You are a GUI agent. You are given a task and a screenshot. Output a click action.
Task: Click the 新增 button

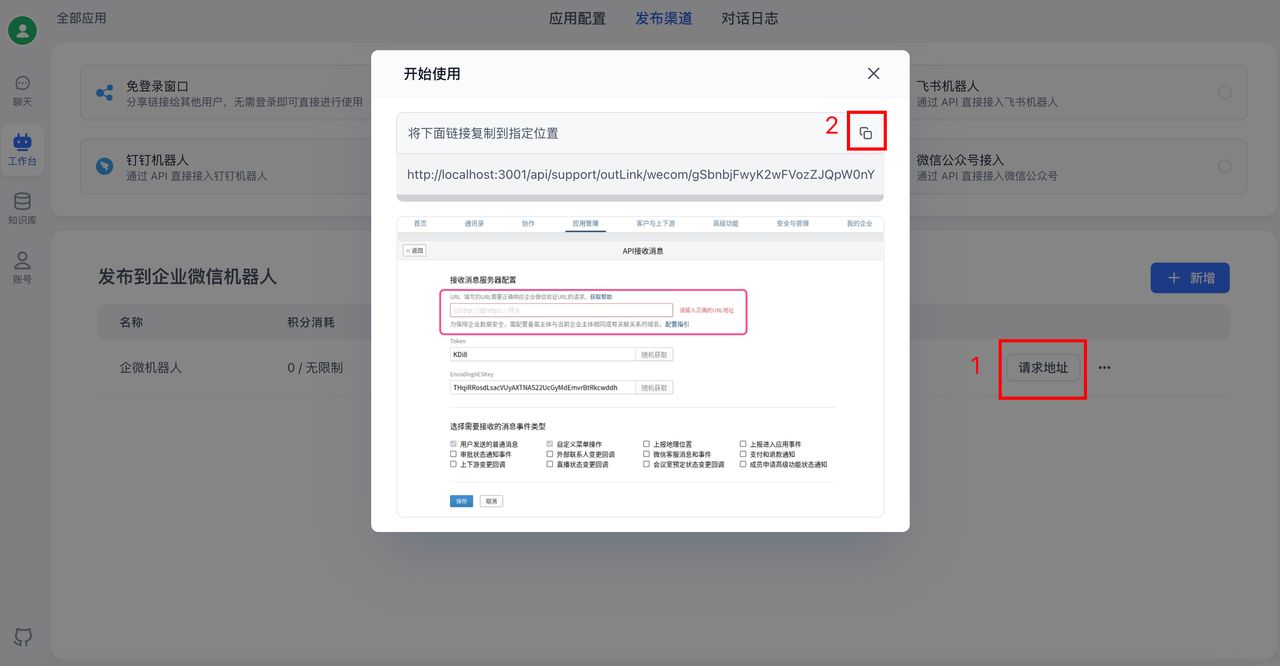click(1190, 278)
